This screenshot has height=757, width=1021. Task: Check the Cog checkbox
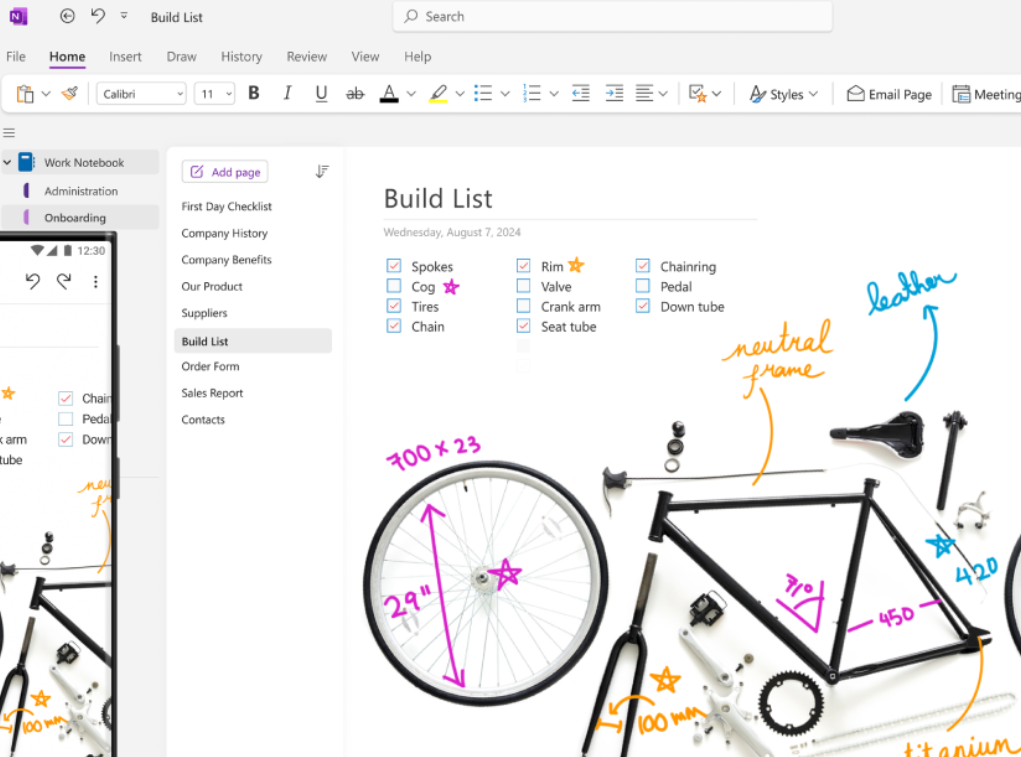(394, 287)
